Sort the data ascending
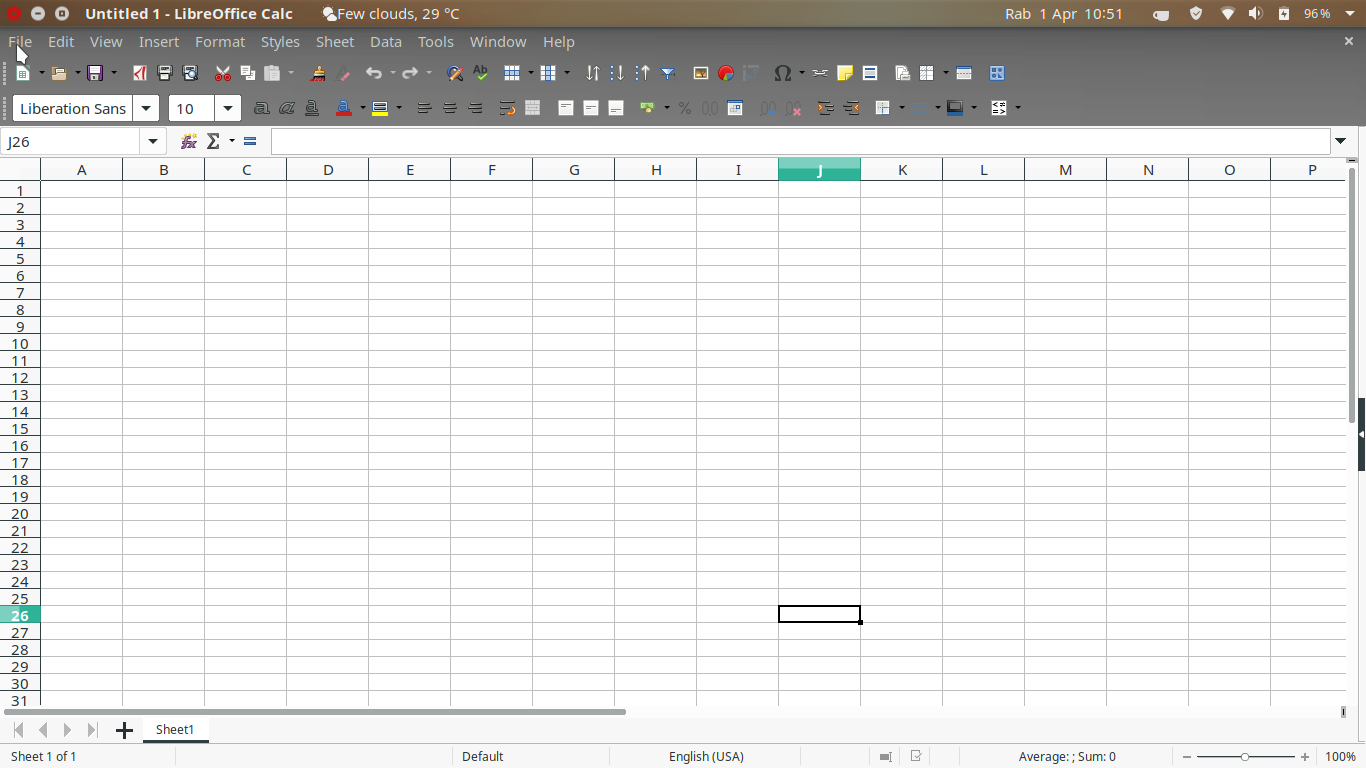Viewport: 1366px width, 768px height. (x=617, y=73)
